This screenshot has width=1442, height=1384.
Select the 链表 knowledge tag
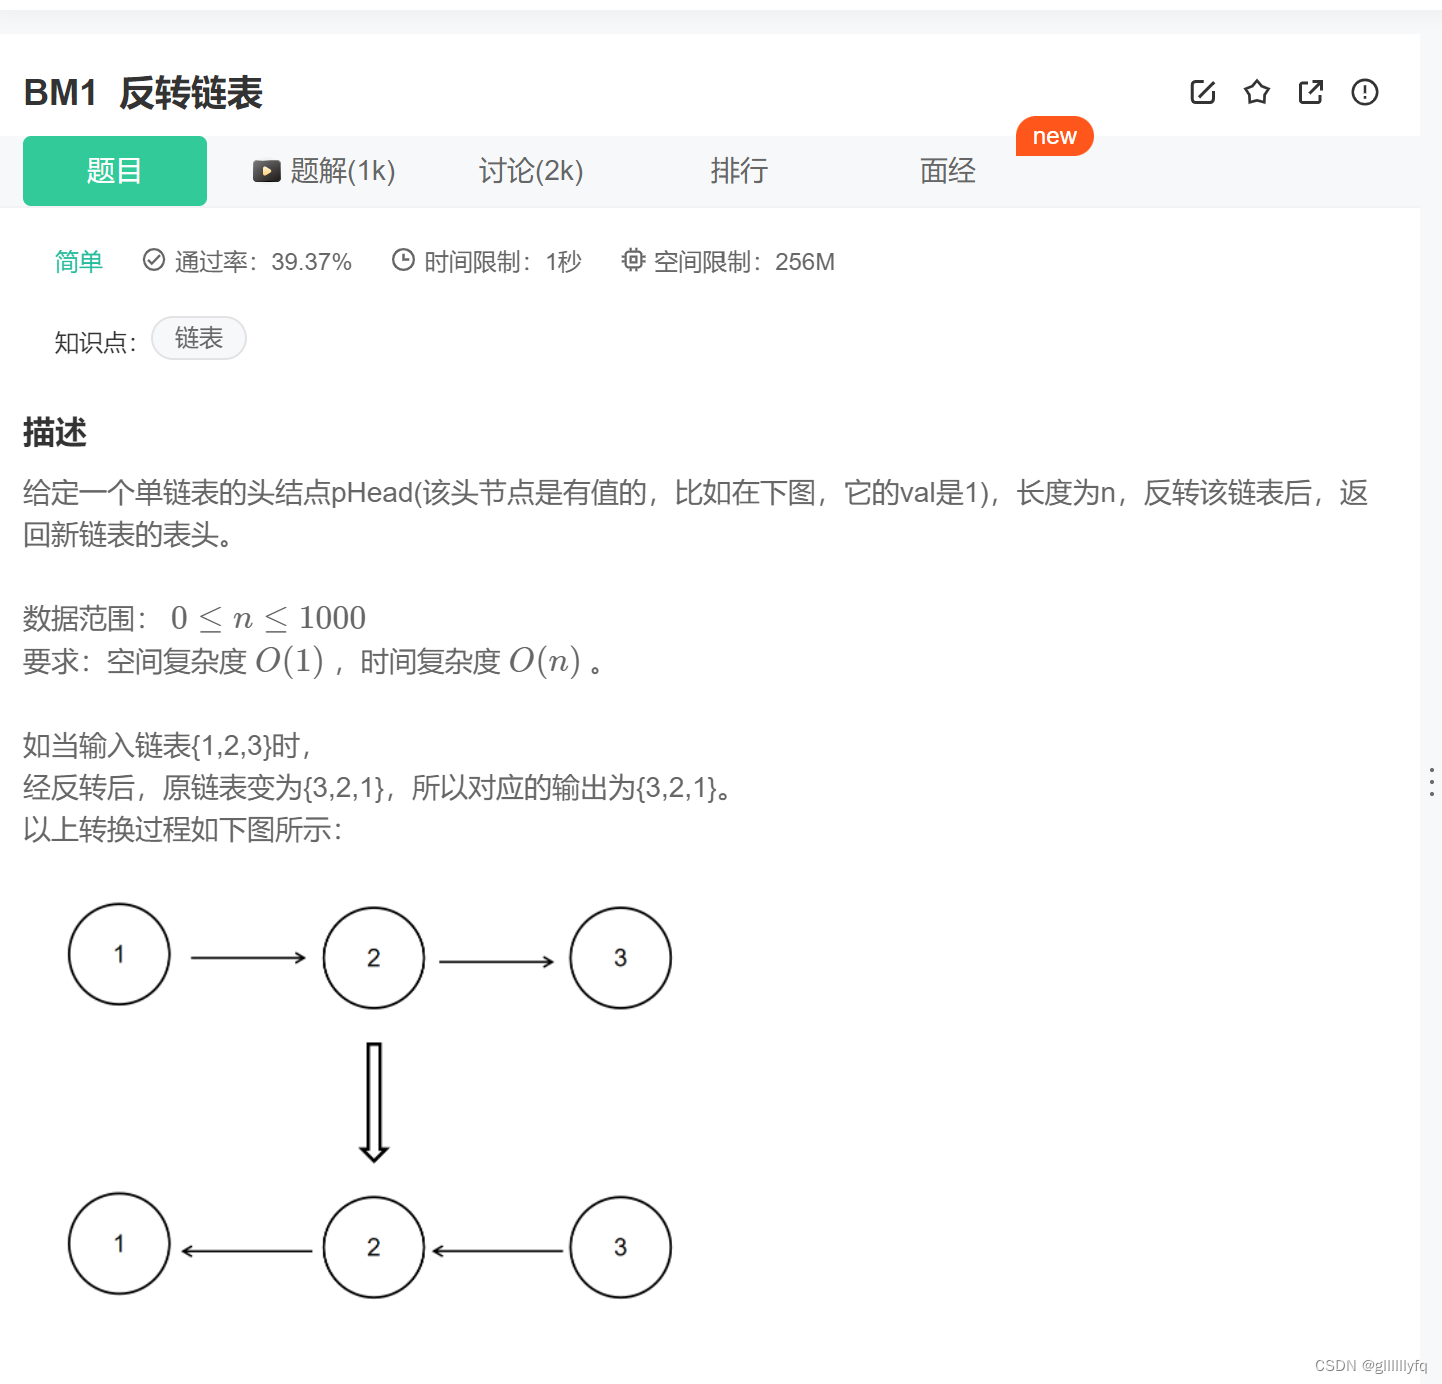click(199, 338)
